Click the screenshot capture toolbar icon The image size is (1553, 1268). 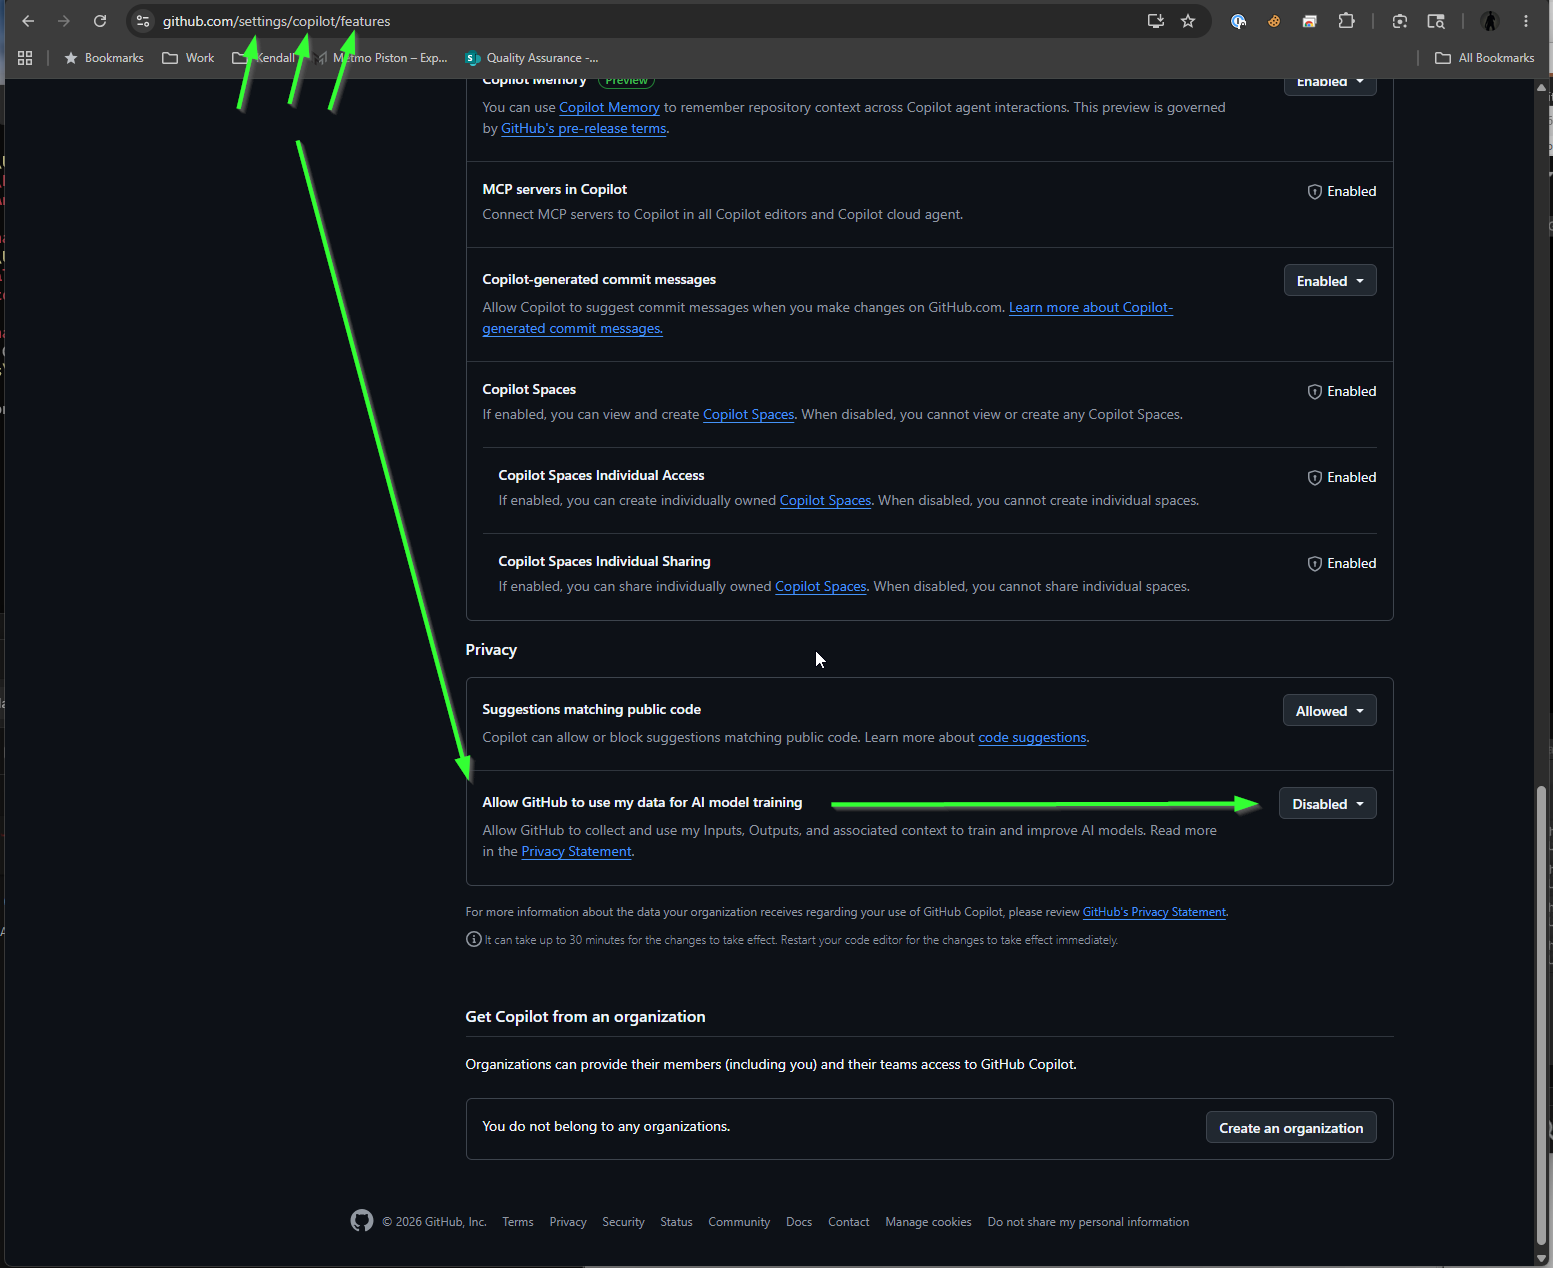click(x=1400, y=21)
